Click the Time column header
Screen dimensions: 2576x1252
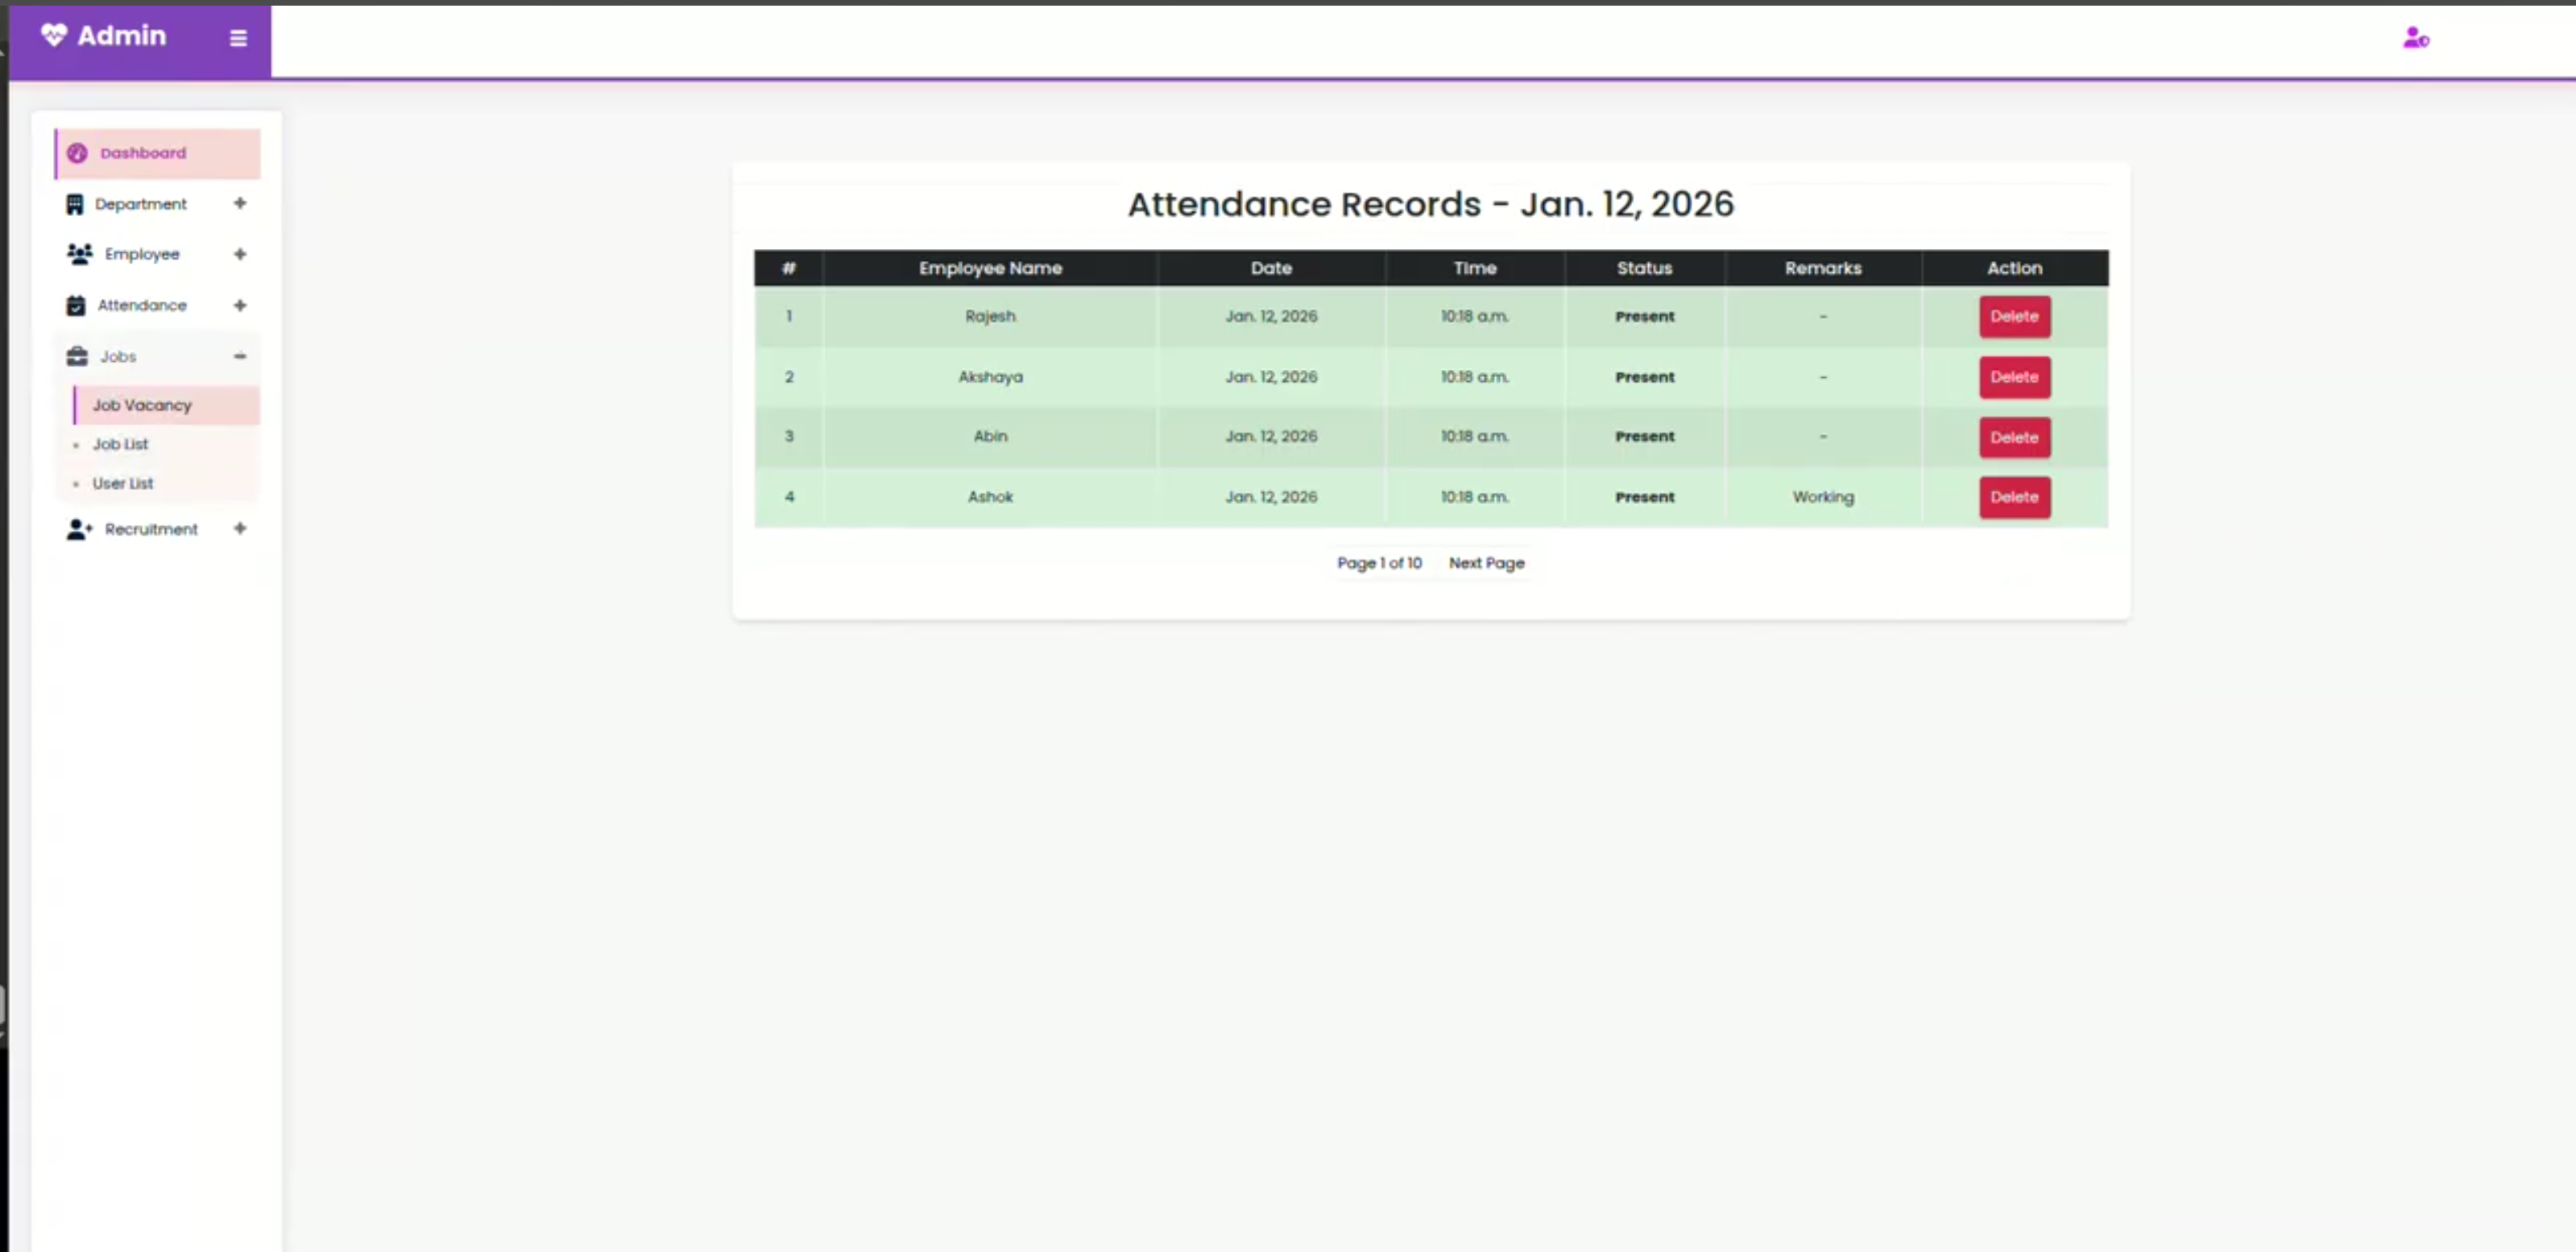[1475, 268]
